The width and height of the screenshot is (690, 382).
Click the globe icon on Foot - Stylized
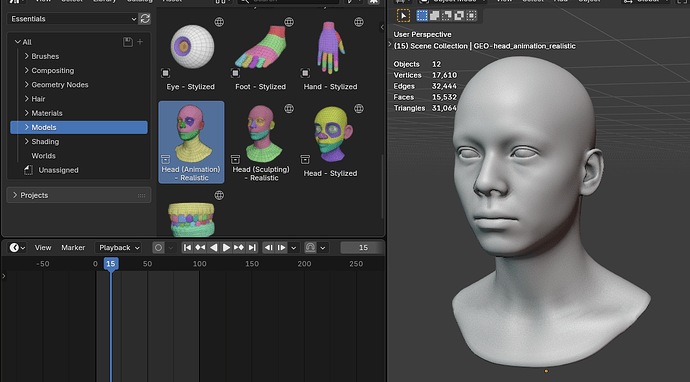[x=289, y=22]
